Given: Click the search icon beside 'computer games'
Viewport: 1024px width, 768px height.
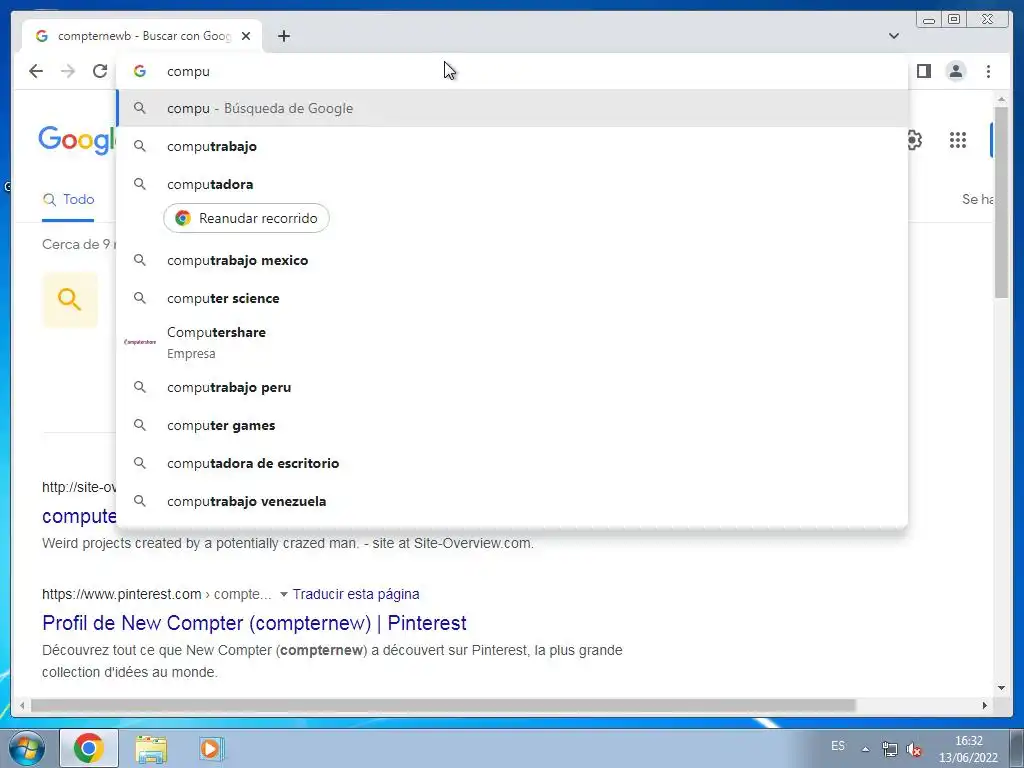Looking at the screenshot, I should click(x=140, y=425).
